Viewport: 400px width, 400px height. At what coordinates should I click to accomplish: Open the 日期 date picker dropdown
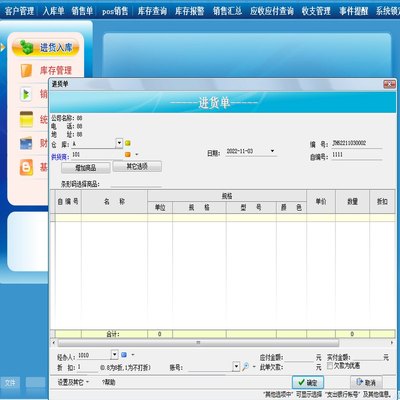pyautogui.click(x=272, y=151)
